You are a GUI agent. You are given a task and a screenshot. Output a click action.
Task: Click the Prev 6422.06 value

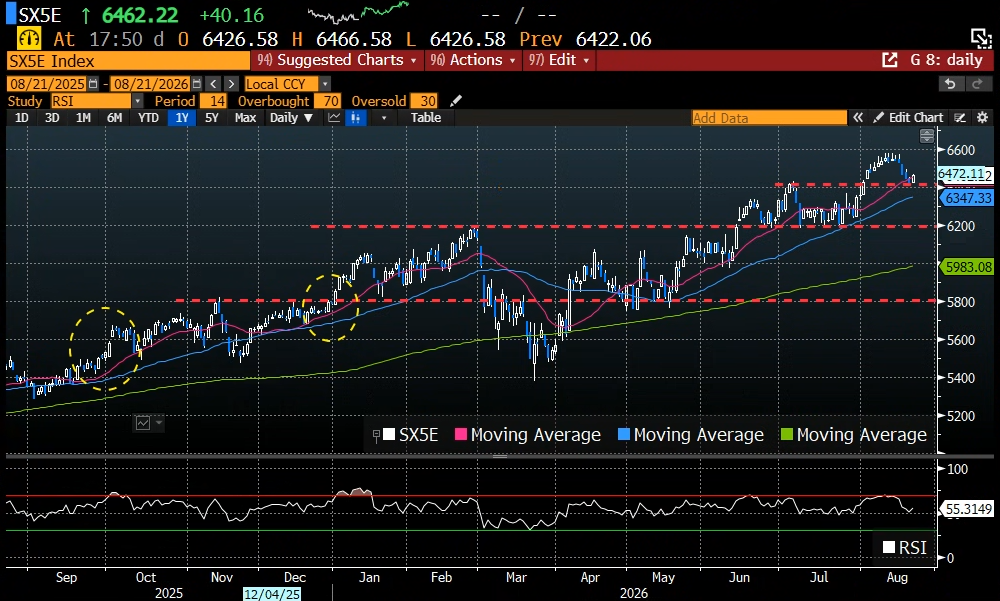click(x=614, y=40)
